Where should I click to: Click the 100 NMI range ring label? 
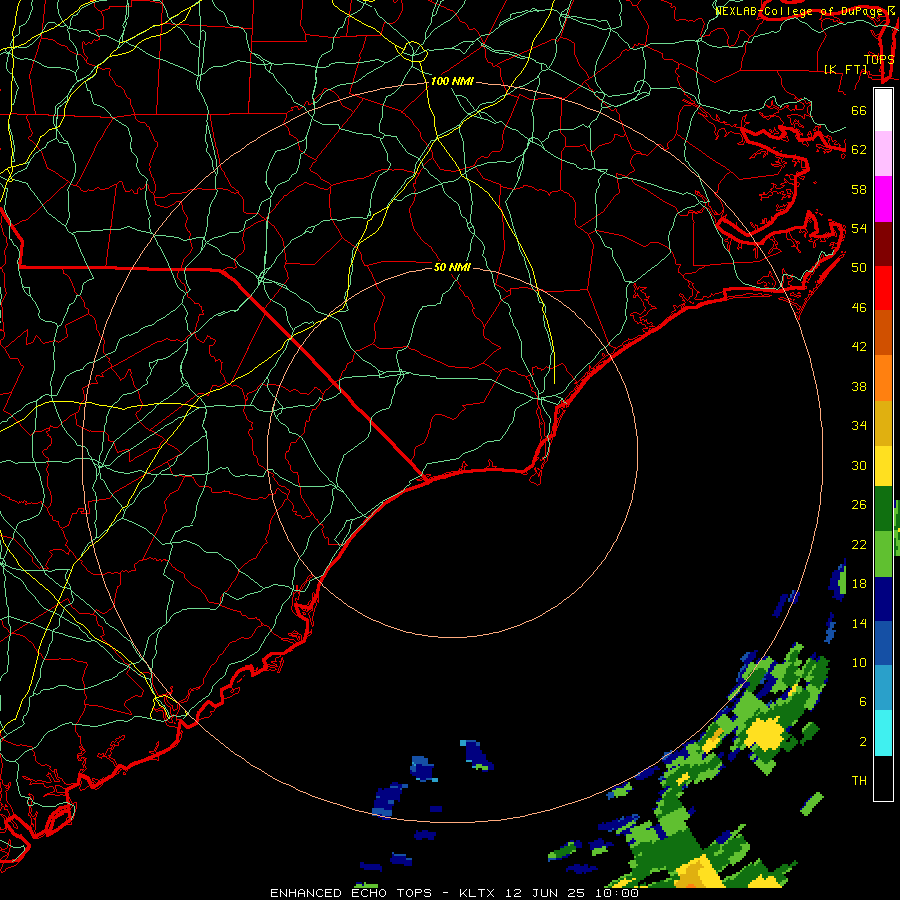click(x=452, y=82)
